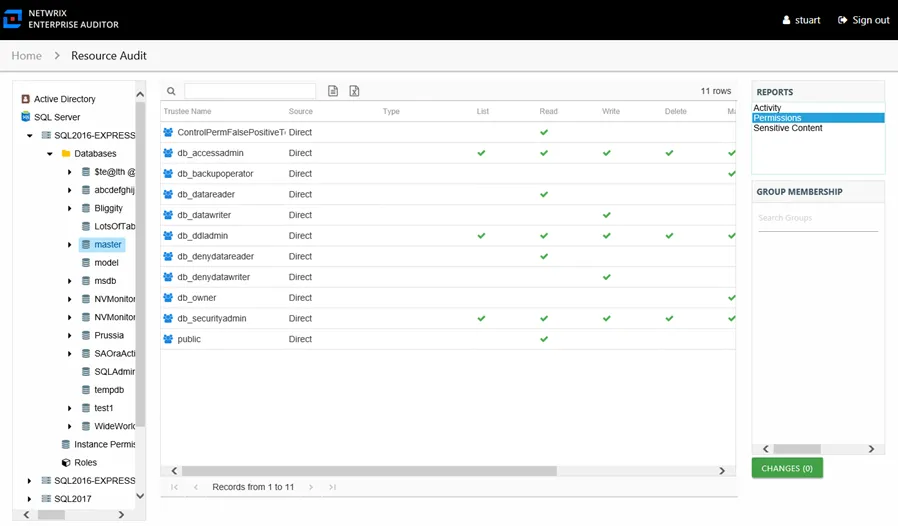The image size is (898, 526).
Task: Select the Permissions report
Action: tap(818, 118)
